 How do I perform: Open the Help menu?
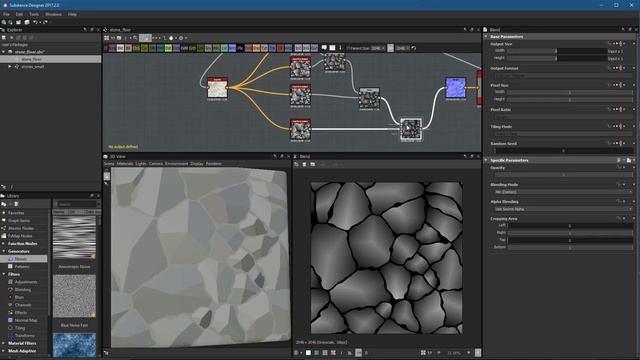pyautogui.click(x=72, y=14)
